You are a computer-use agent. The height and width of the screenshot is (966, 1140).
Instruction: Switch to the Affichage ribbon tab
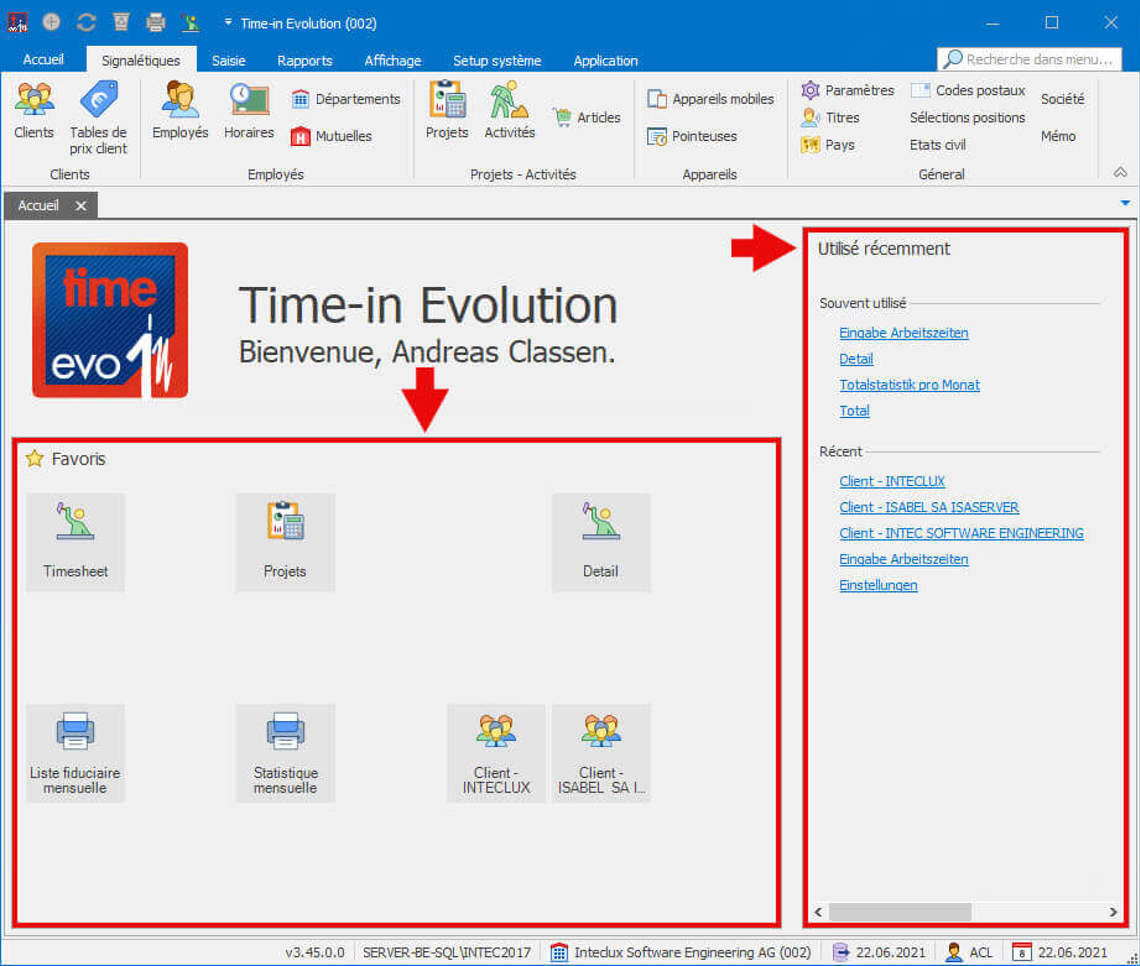[x=393, y=60]
